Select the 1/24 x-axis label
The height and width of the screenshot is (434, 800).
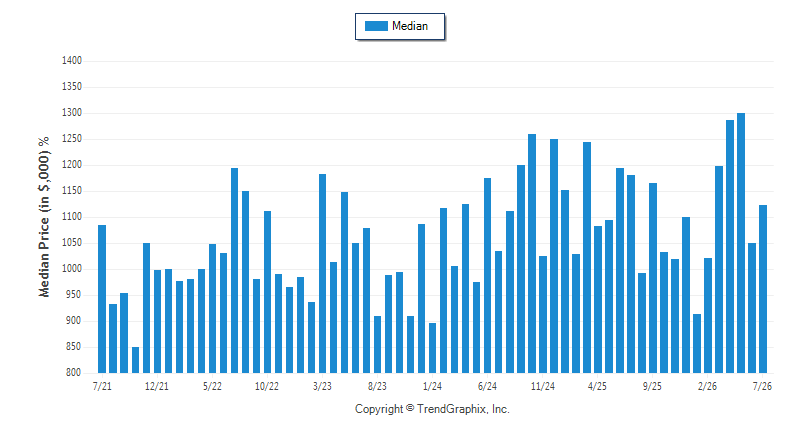[432, 386]
